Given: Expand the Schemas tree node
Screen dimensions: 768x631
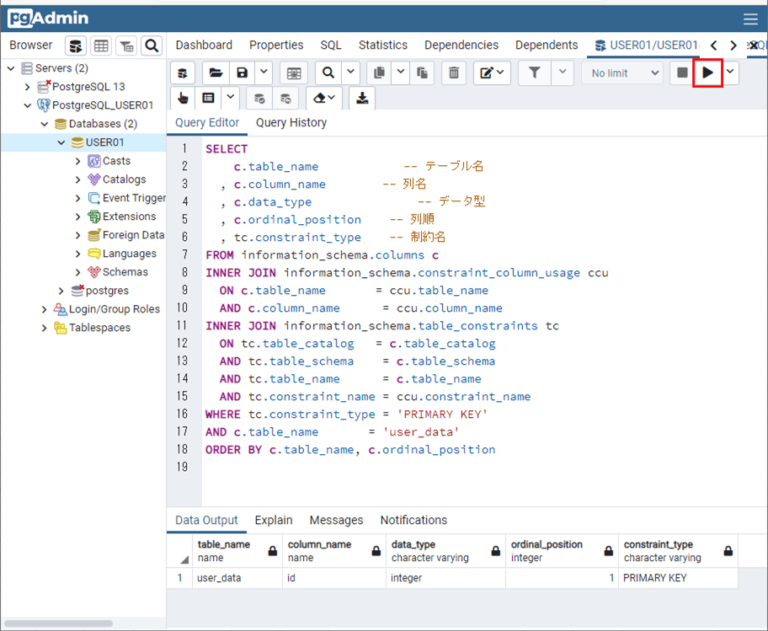Looking at the screenshot, I should click(78, 272).
